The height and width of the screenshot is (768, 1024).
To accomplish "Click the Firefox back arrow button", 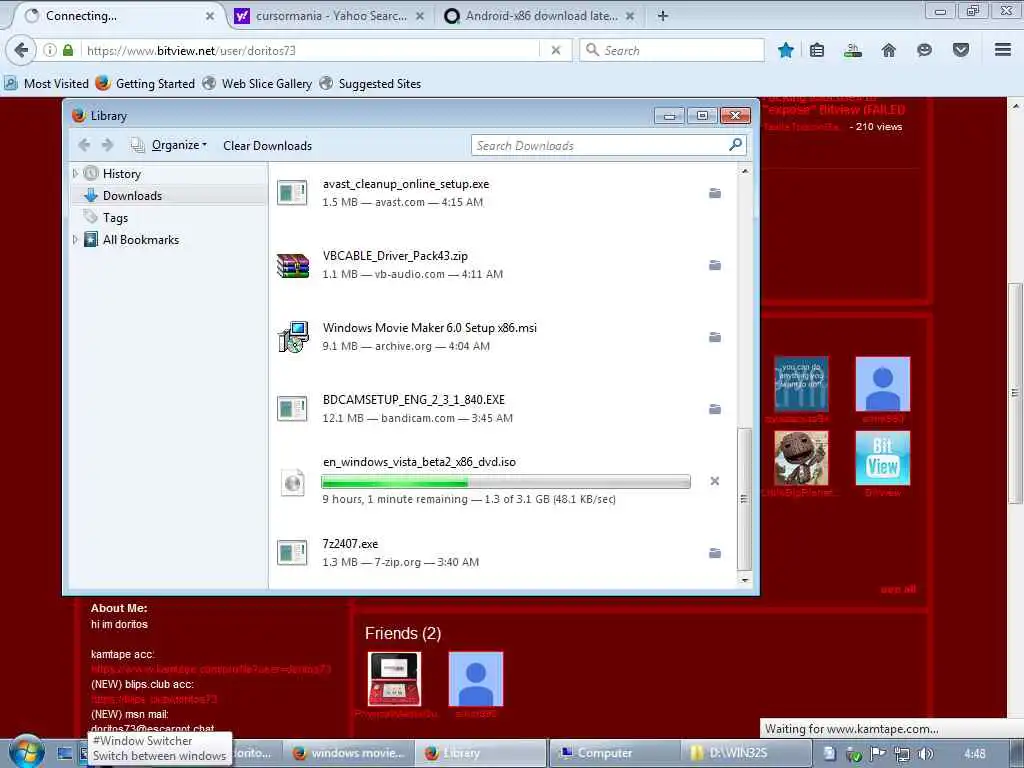I will pos(21,50).
